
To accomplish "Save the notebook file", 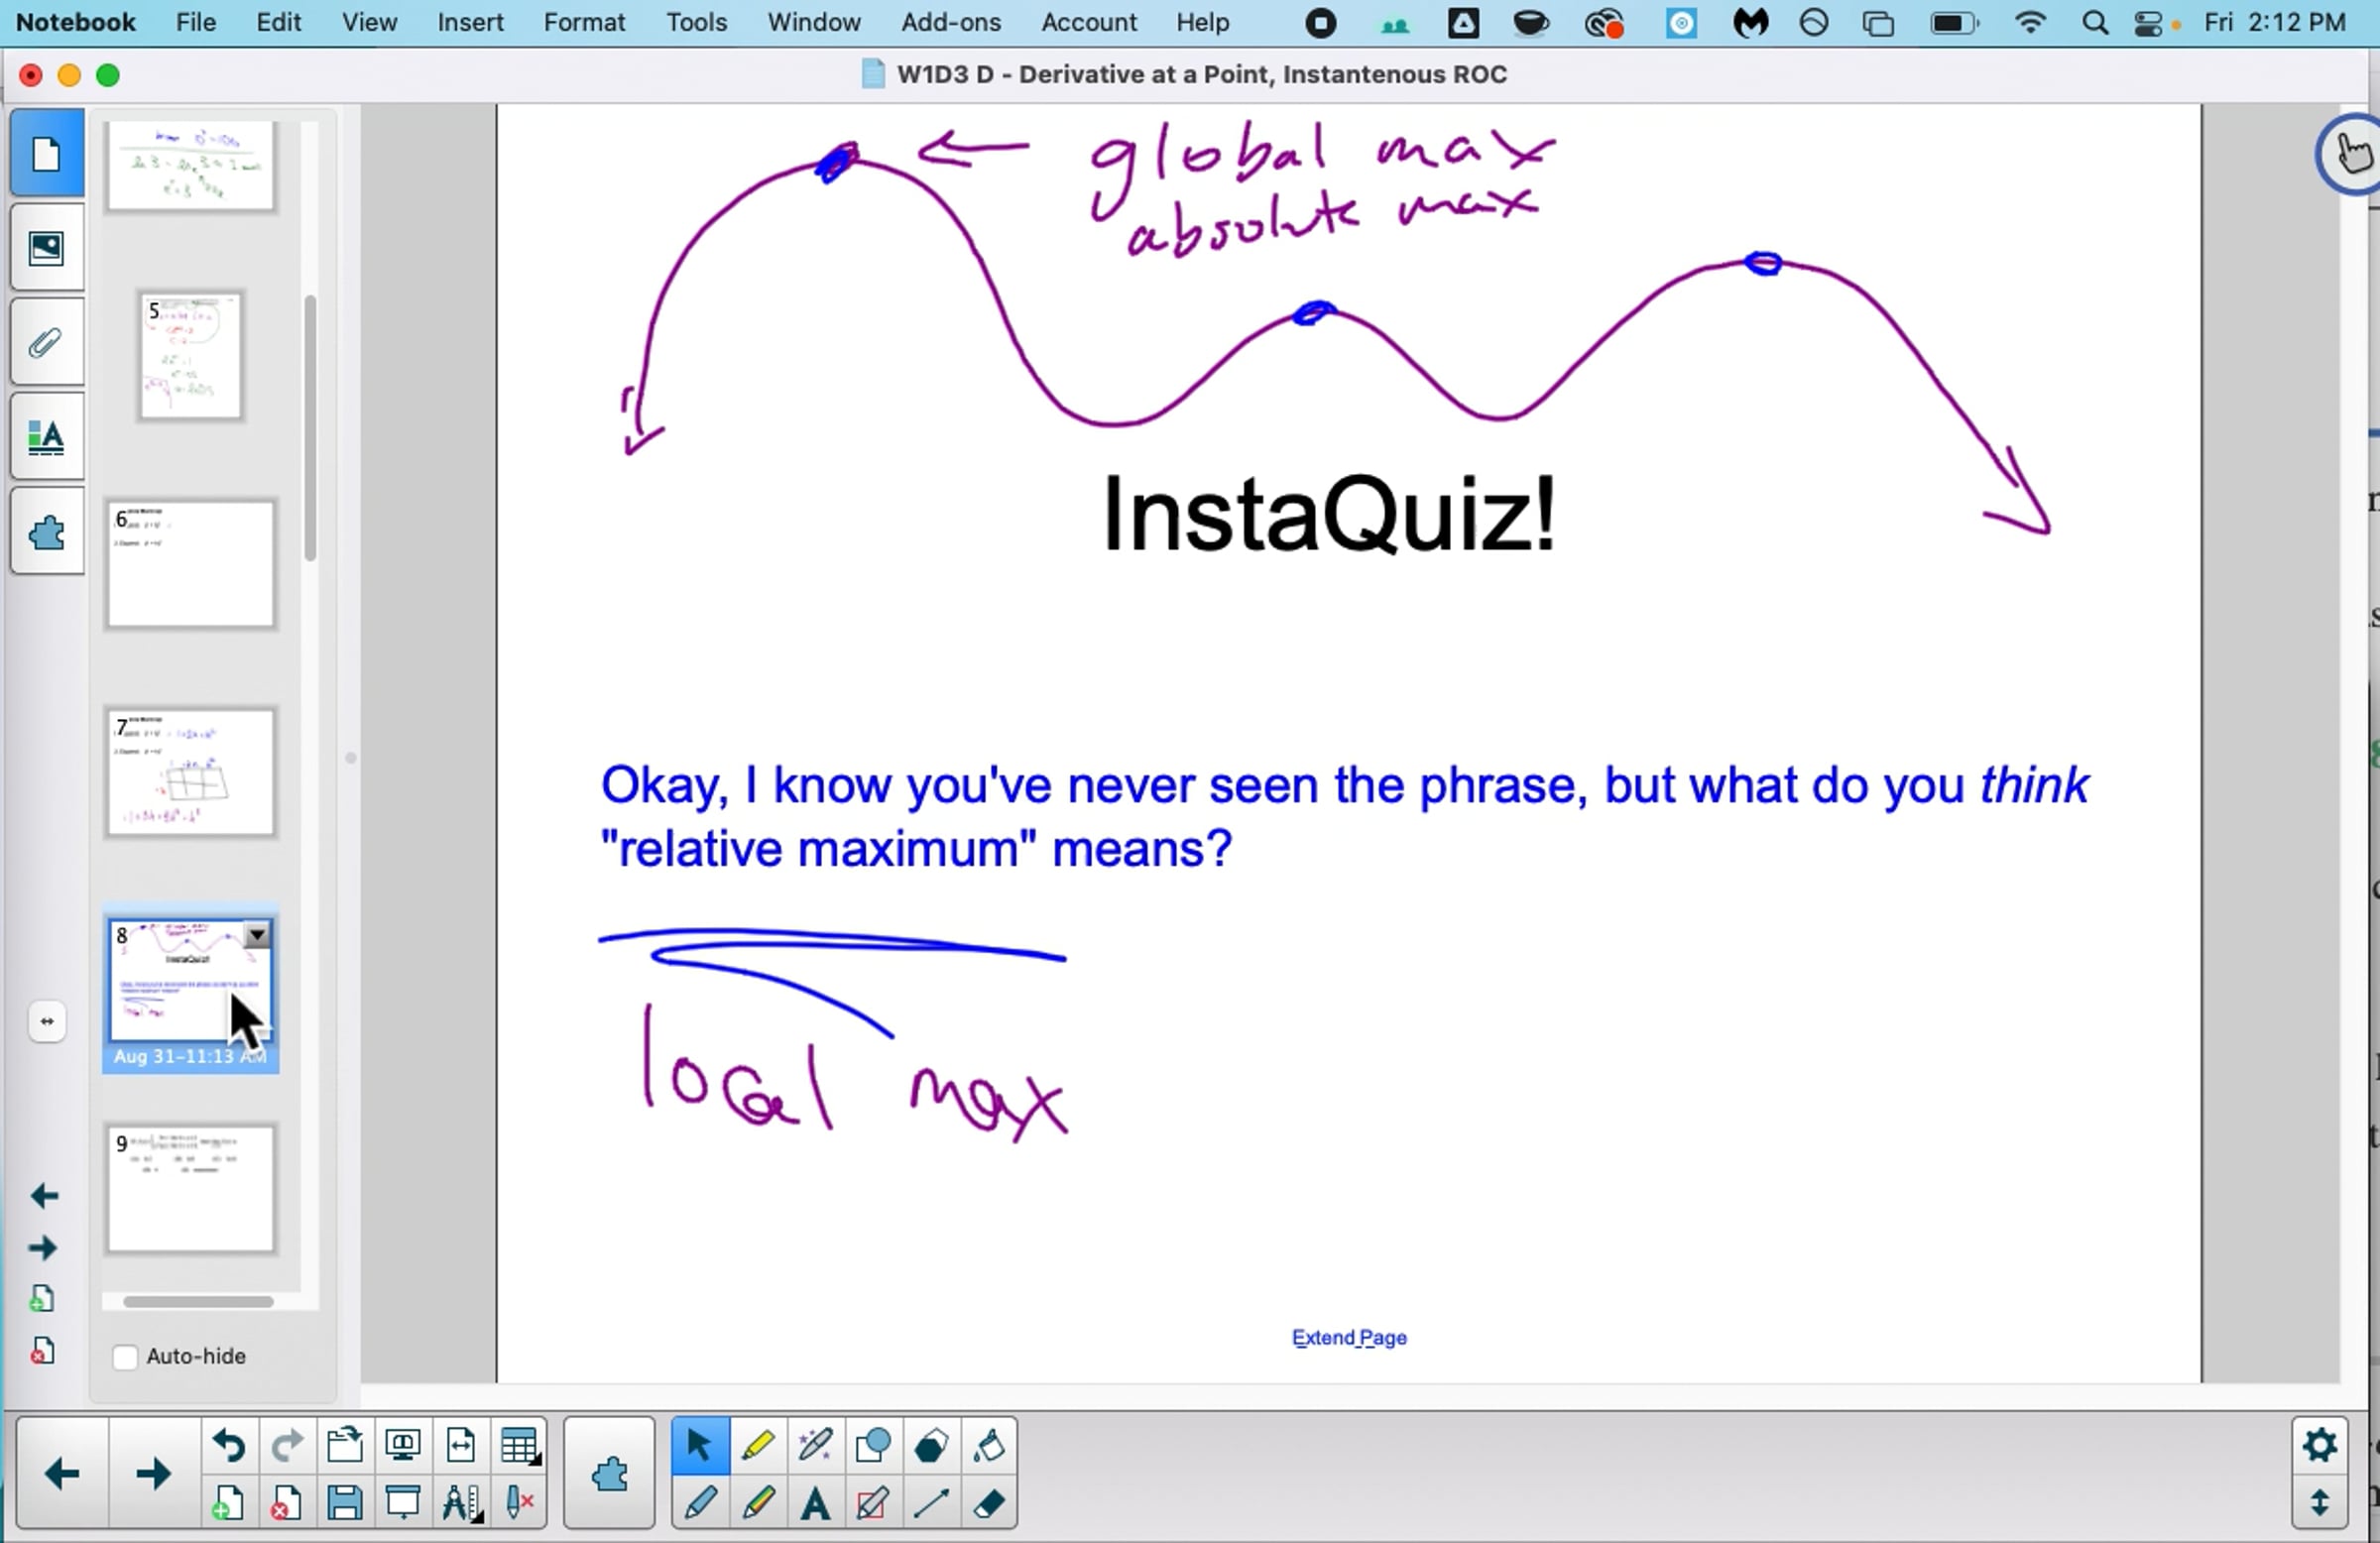I will pyautogui.click(x=344, y=1503).
